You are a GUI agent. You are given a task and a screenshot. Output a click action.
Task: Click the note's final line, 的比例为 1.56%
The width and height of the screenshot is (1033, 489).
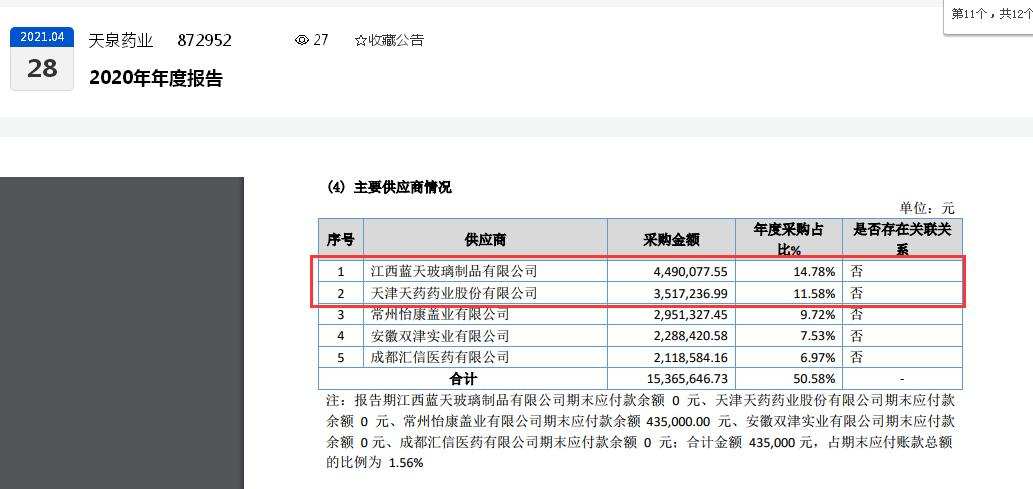pyautogui.click(x=374, y=463)
